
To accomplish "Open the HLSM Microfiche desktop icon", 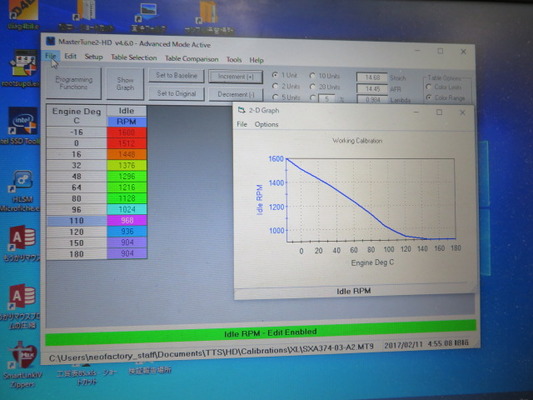I will click(22, 191).
